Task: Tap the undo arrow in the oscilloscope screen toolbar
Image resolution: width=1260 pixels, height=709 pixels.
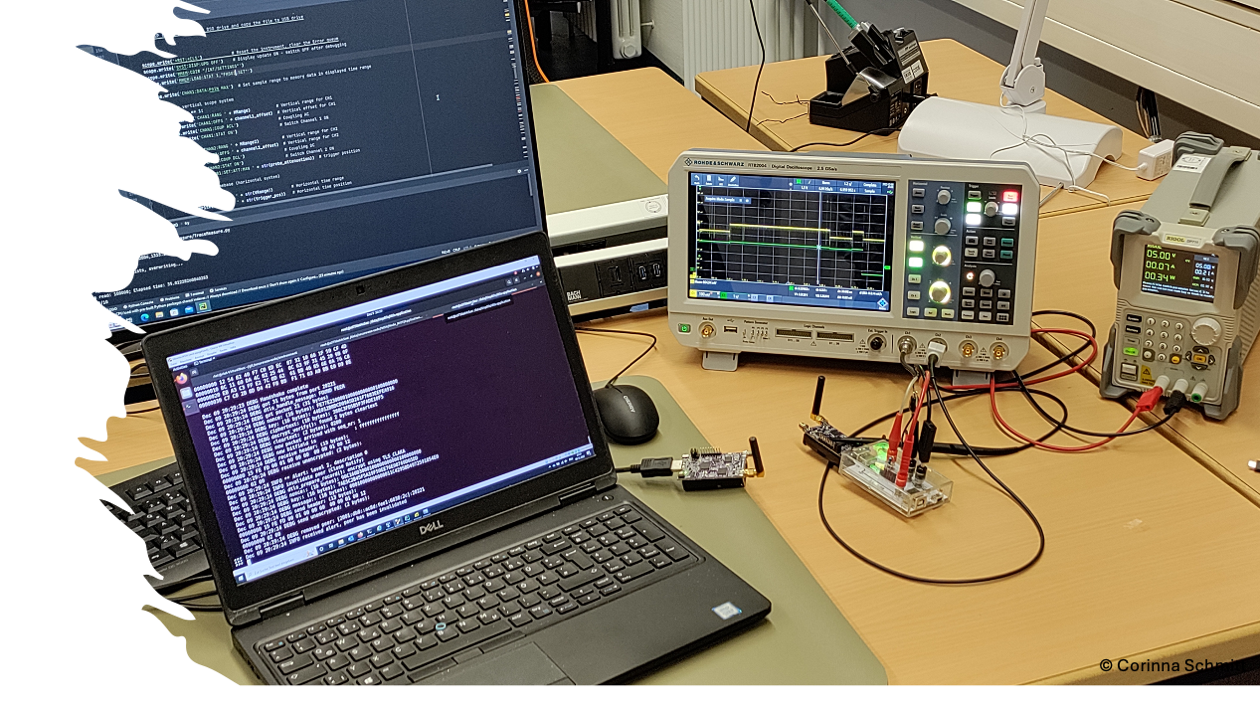Action: pyautogui.click(x=697, y=179)
